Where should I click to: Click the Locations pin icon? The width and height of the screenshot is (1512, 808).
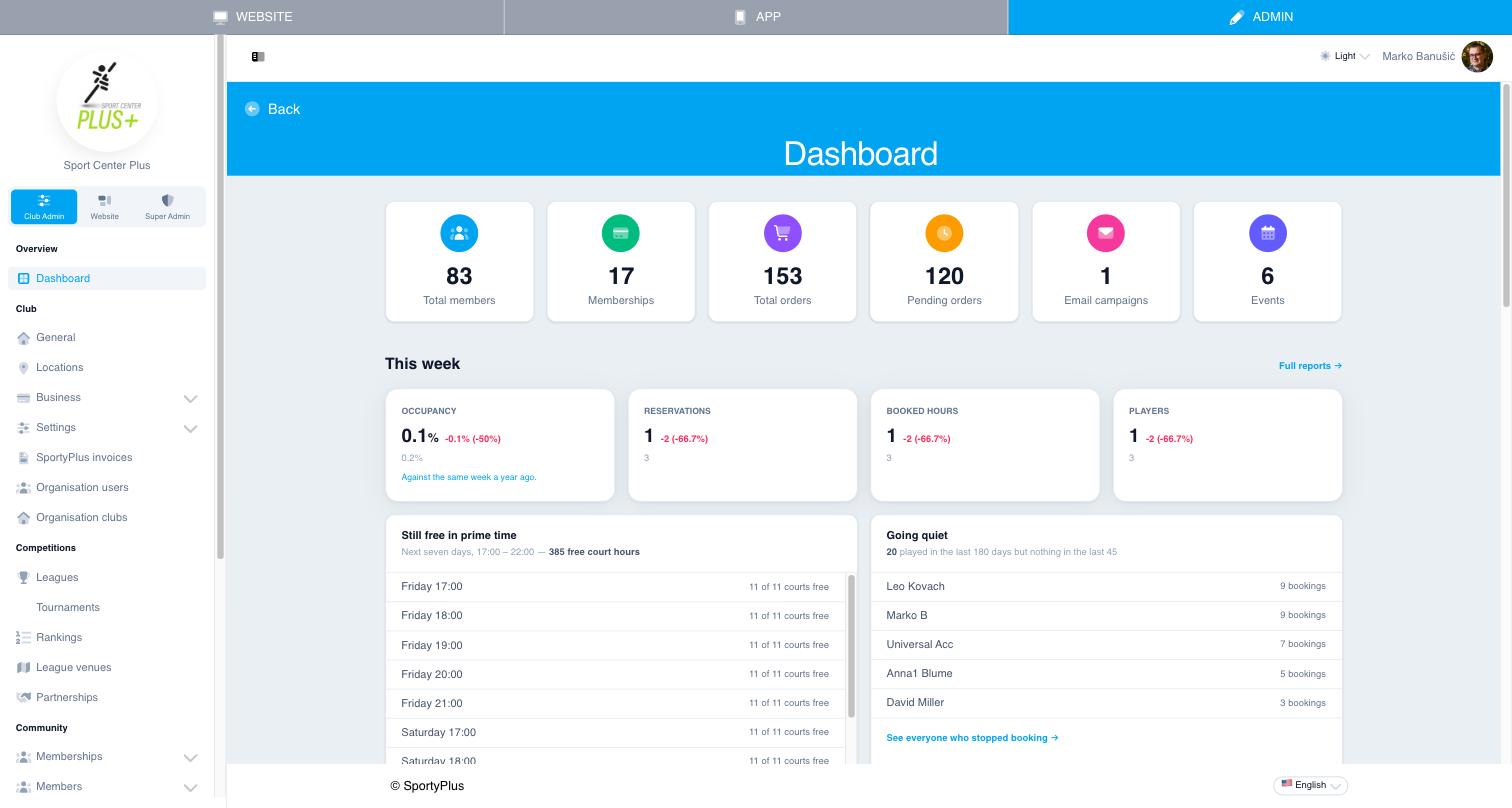tap(24, 368)
